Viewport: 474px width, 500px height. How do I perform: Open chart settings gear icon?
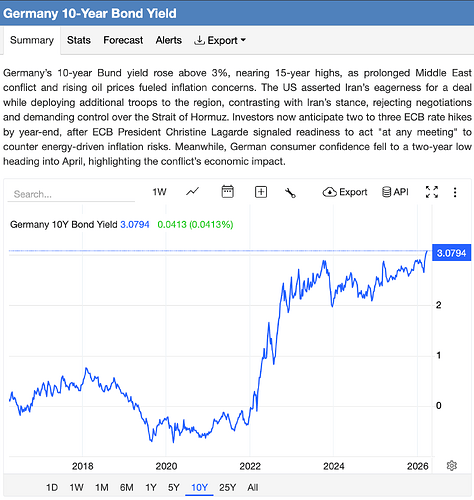452,465
